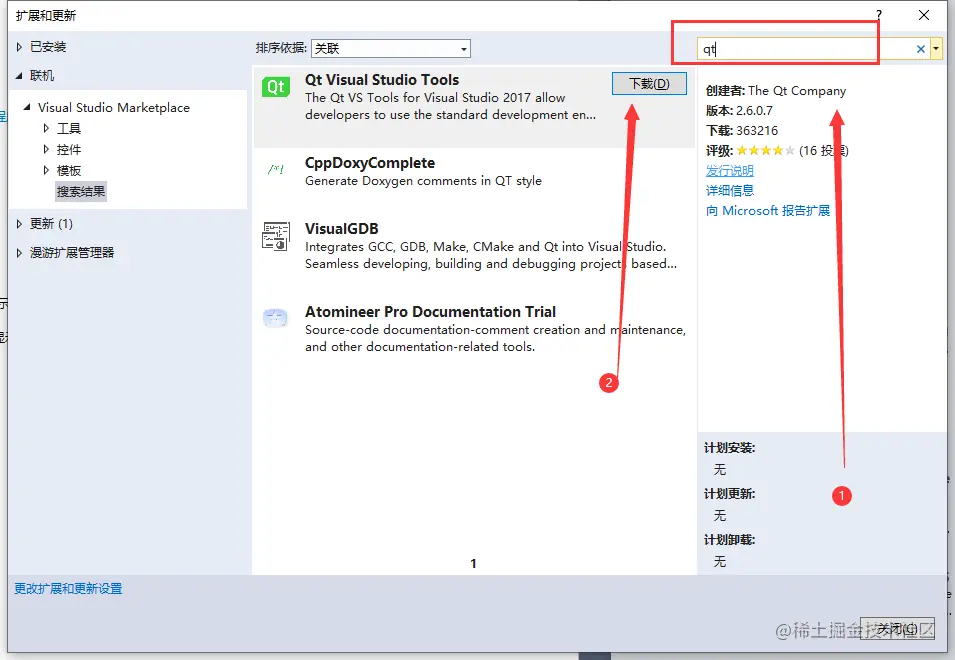Click the 计划更新 label
955x660 pixels.
730,494
